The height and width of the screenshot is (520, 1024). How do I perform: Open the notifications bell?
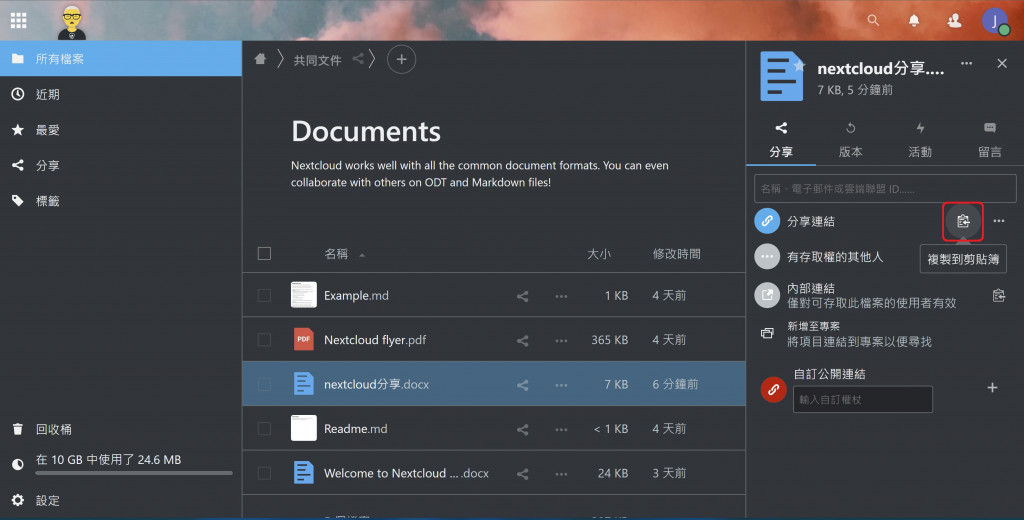(x=914, y=20)
